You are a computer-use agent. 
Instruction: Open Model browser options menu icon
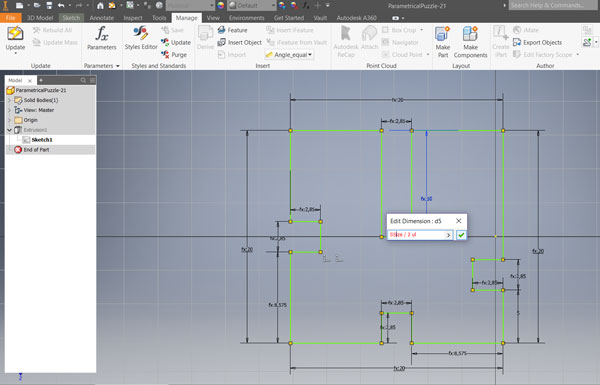(92, 80)
